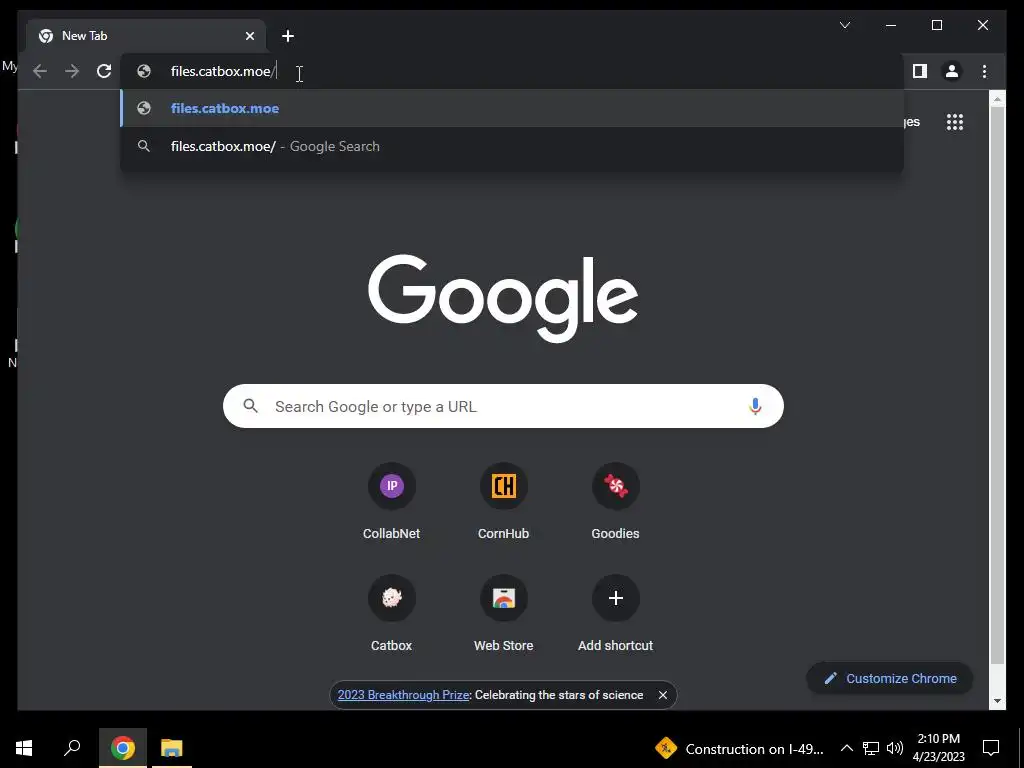Start voice search with microphone icon
This screenshot has height=768, width=1024.
[755, 406]
